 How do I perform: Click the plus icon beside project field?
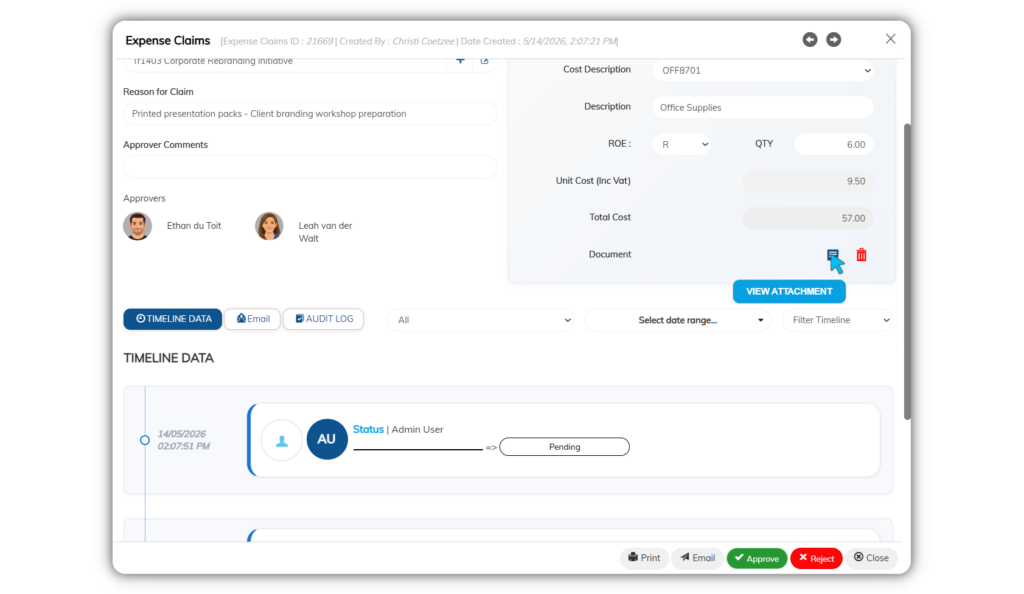click(x=460, y=61)
